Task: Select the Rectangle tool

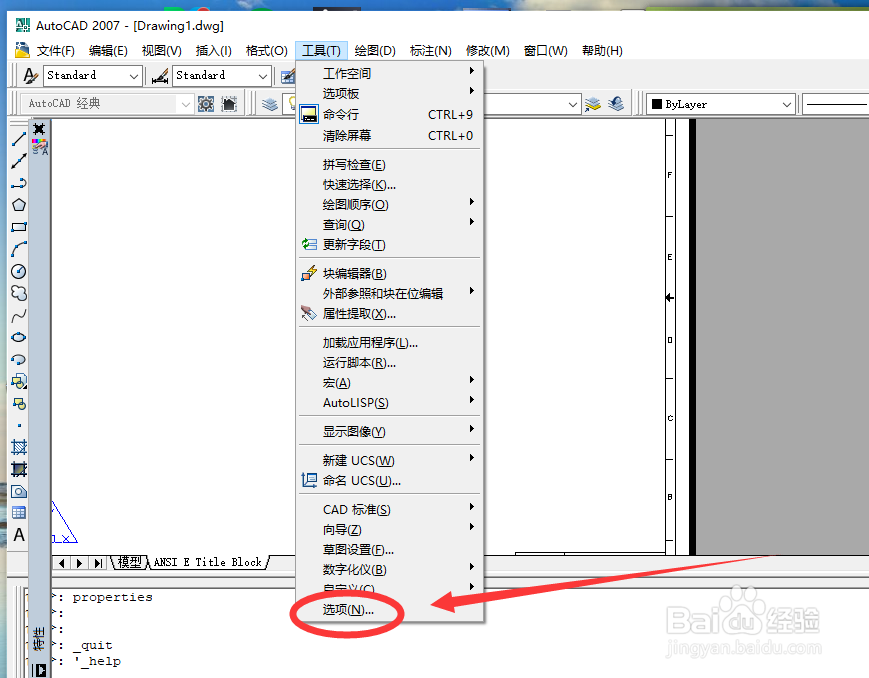Action: coord(19,227)
